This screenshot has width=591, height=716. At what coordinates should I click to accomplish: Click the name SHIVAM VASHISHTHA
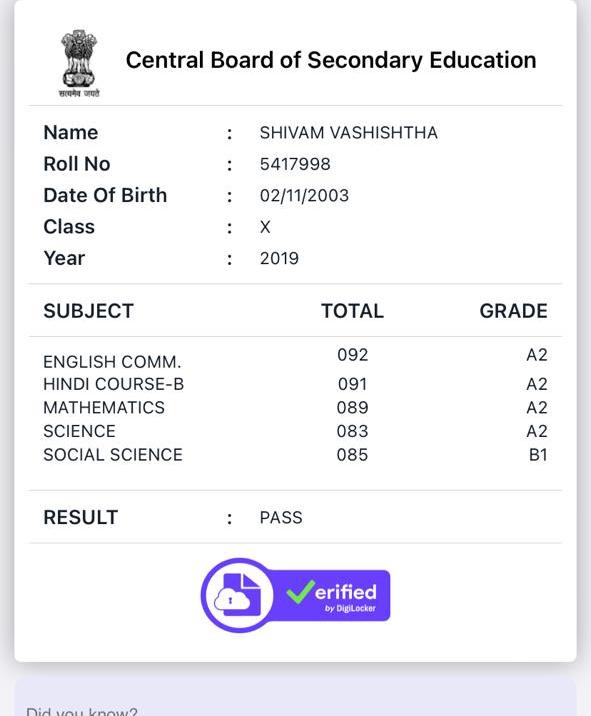pyautogui.click(x=349, y=133)
